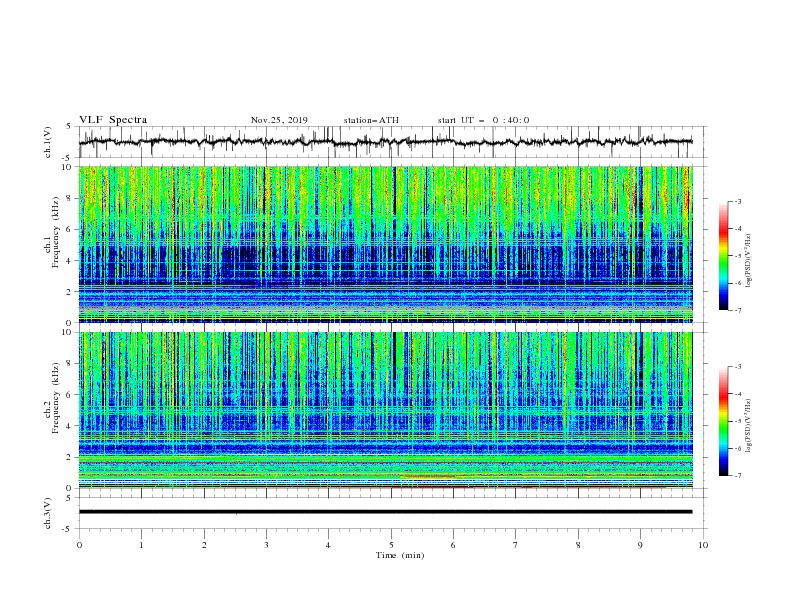792x612 pixels.
Task: Click the "-7" tick on lower color bar
Action: coord(737,476)
